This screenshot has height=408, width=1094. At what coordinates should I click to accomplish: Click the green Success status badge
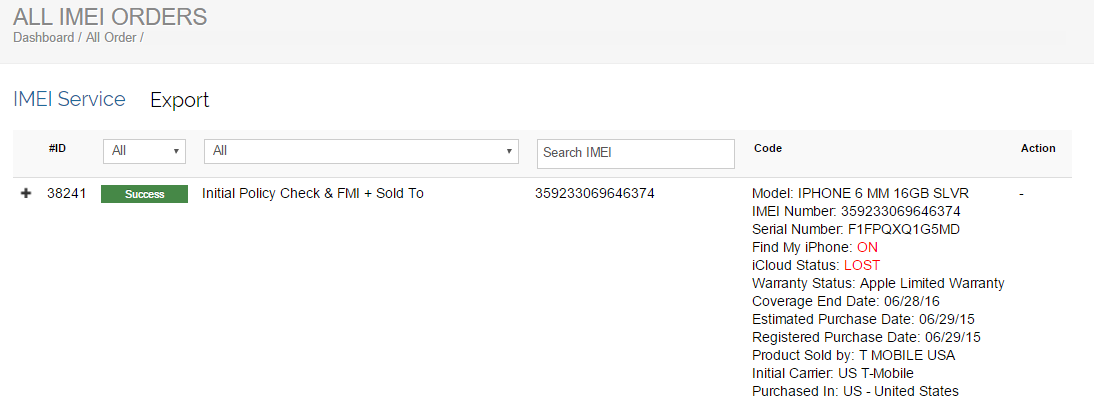[144, 194]
